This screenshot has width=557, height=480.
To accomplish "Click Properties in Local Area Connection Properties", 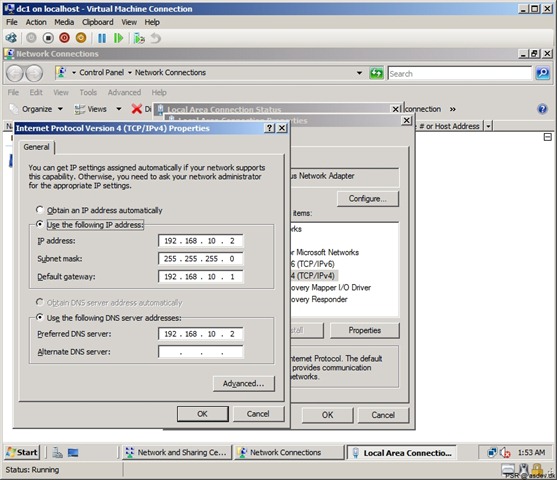I will pos(364,330).
